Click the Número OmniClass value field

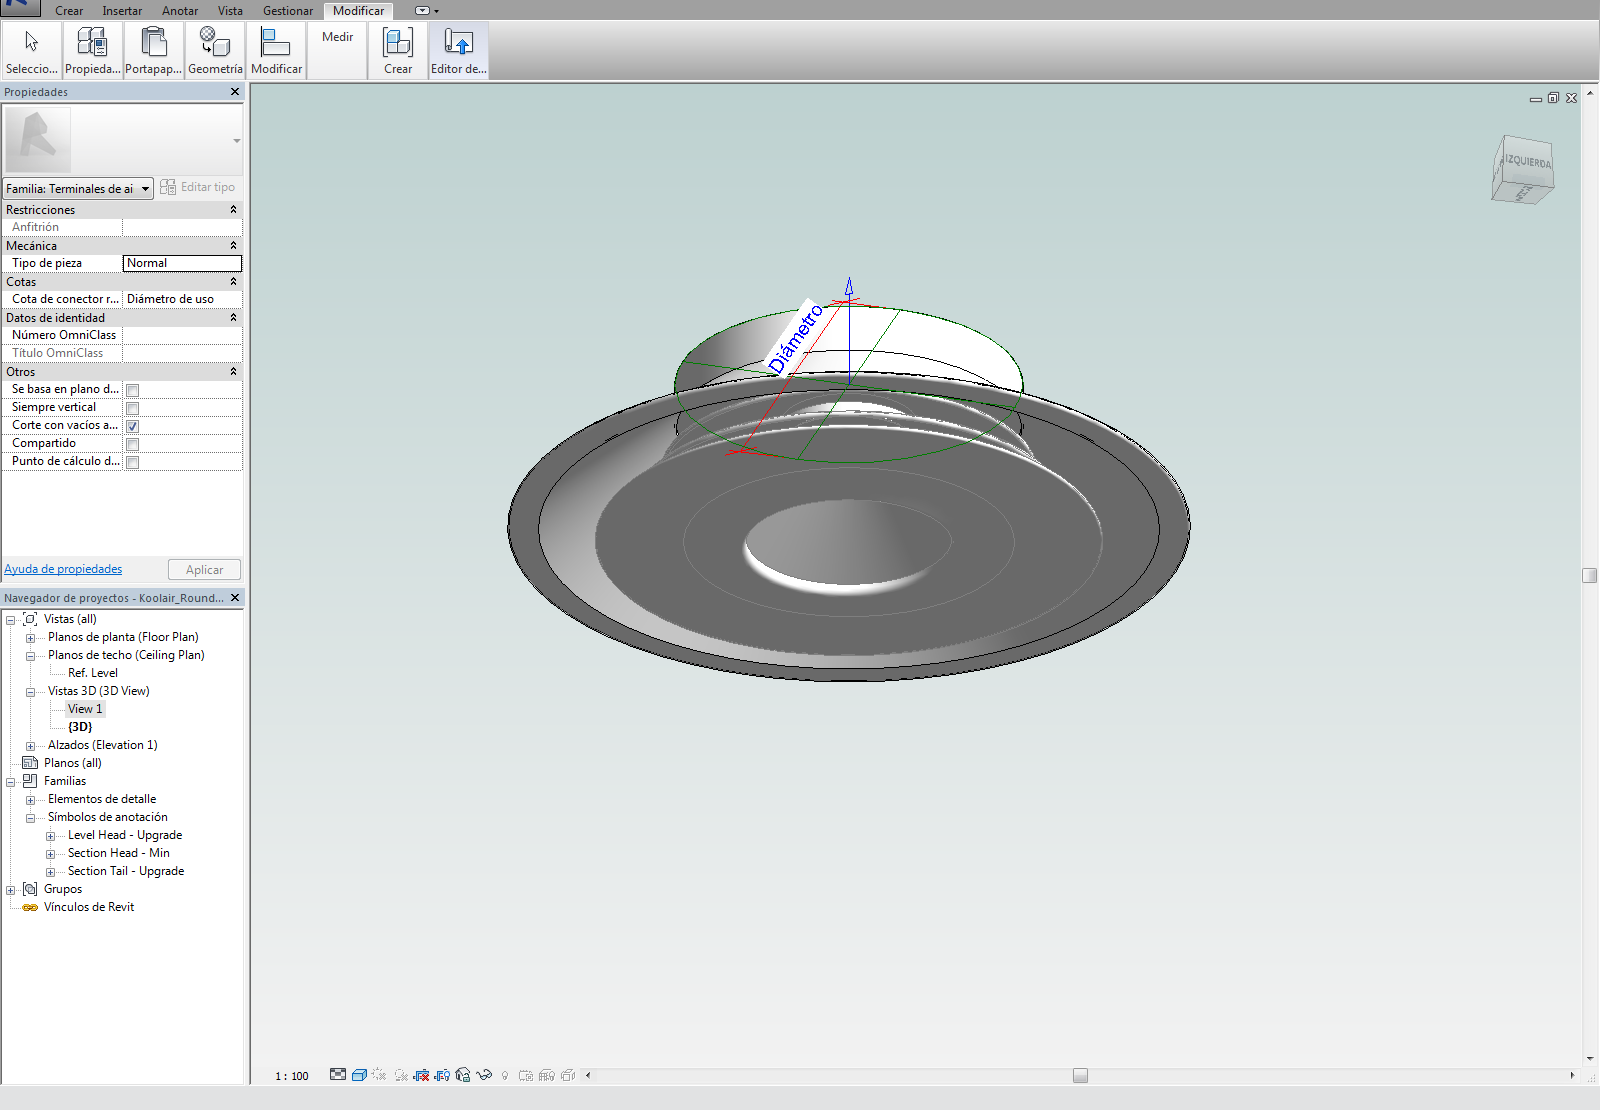pyautogui.click(x=182, y=335)
